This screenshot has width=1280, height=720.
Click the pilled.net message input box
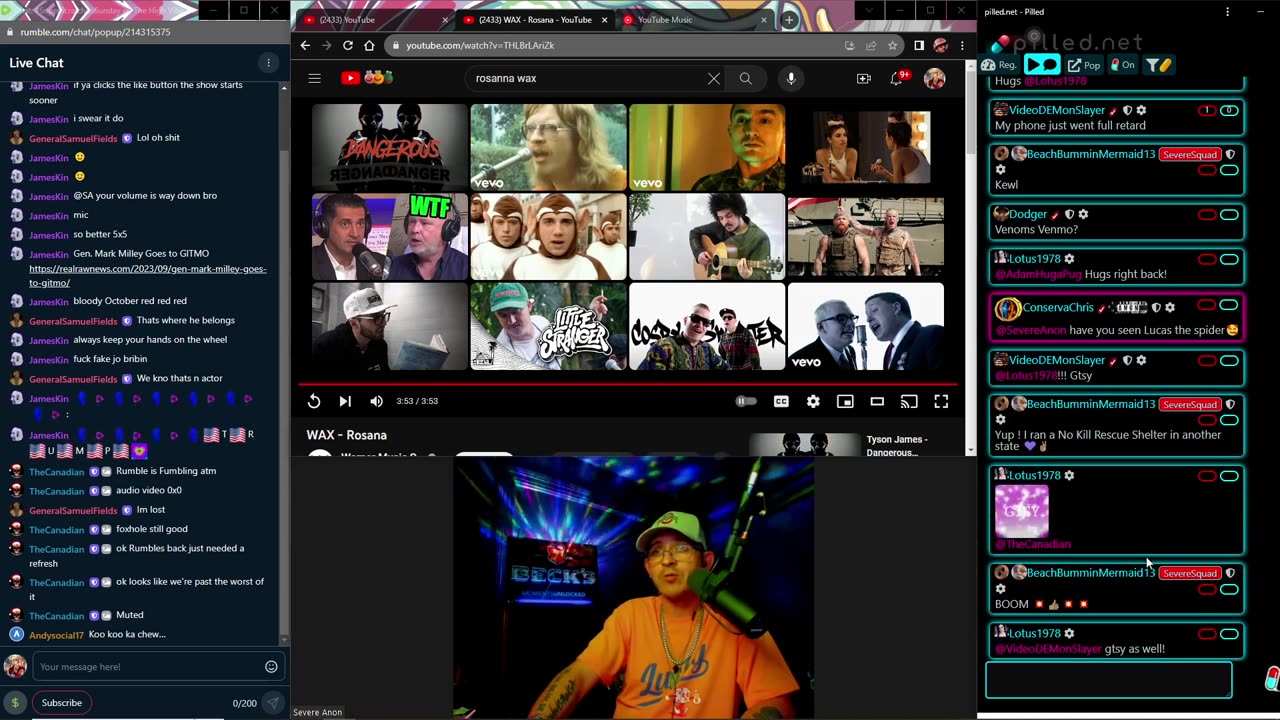coord(1109,680)
